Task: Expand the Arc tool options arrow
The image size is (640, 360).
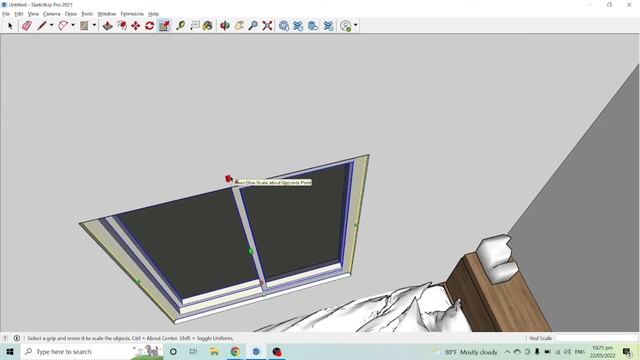Action: pyautogui.click(x=73, y=25)
